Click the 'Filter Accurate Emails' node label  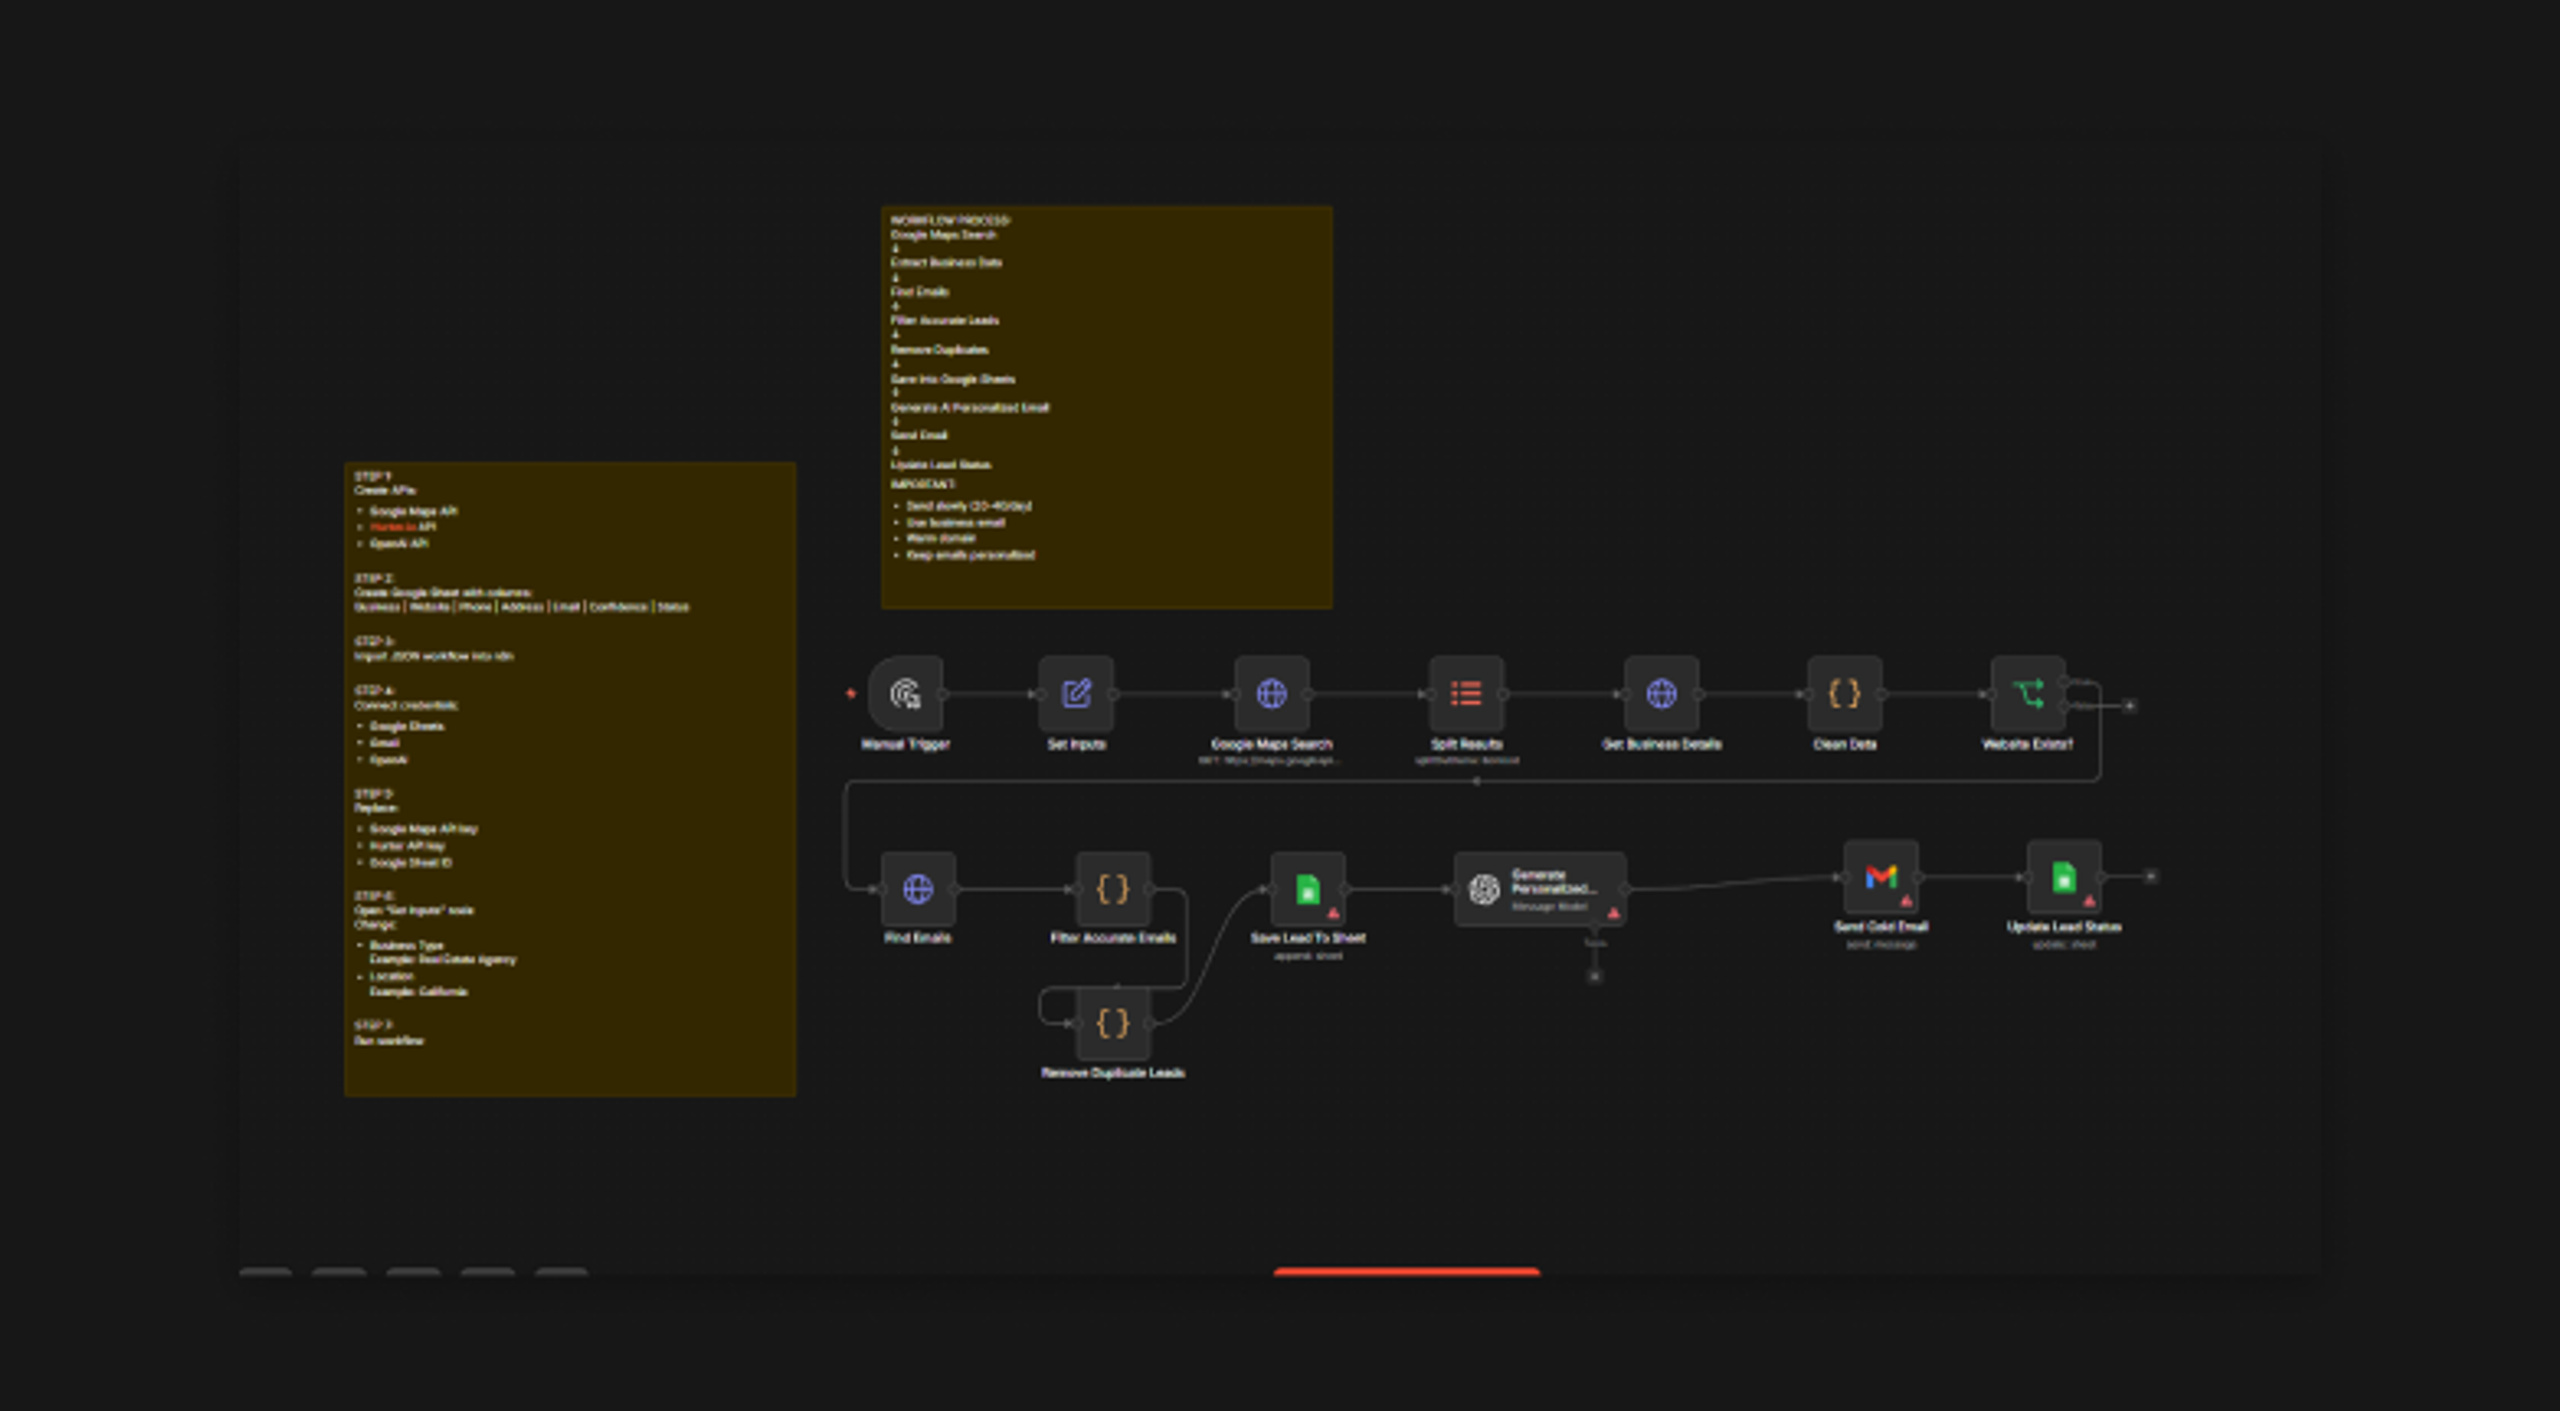coord(1113,937)
